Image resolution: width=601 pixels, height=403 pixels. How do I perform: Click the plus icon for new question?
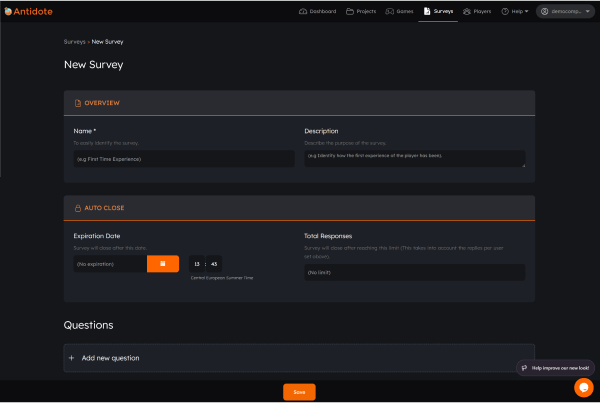[71, 358]
